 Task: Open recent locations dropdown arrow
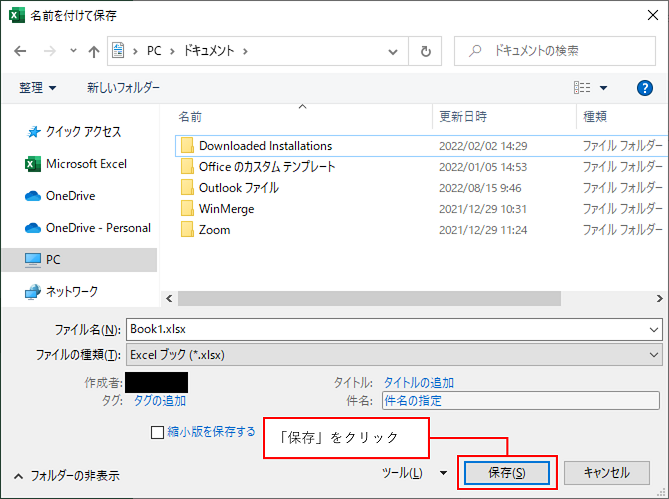pos(73,51)
